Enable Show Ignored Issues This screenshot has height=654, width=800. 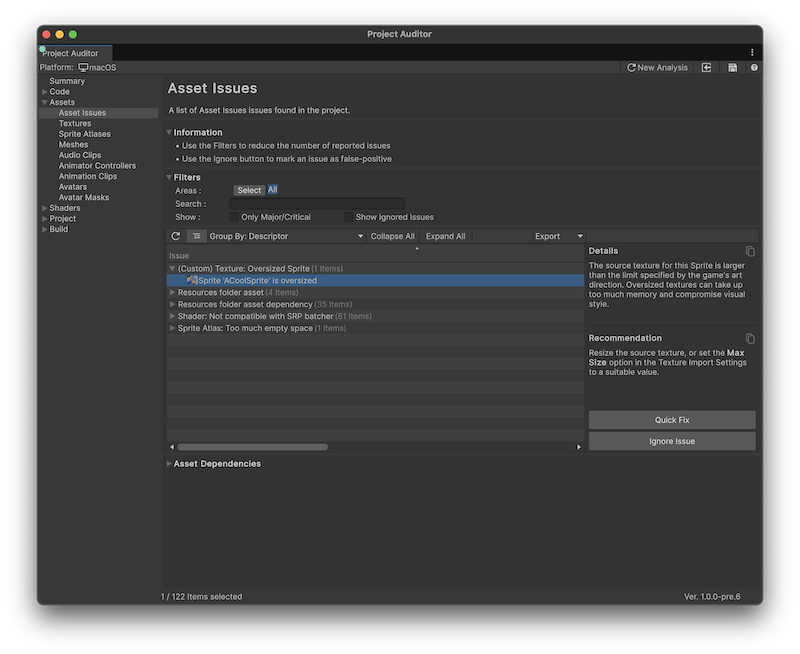(x=350, y=216)
